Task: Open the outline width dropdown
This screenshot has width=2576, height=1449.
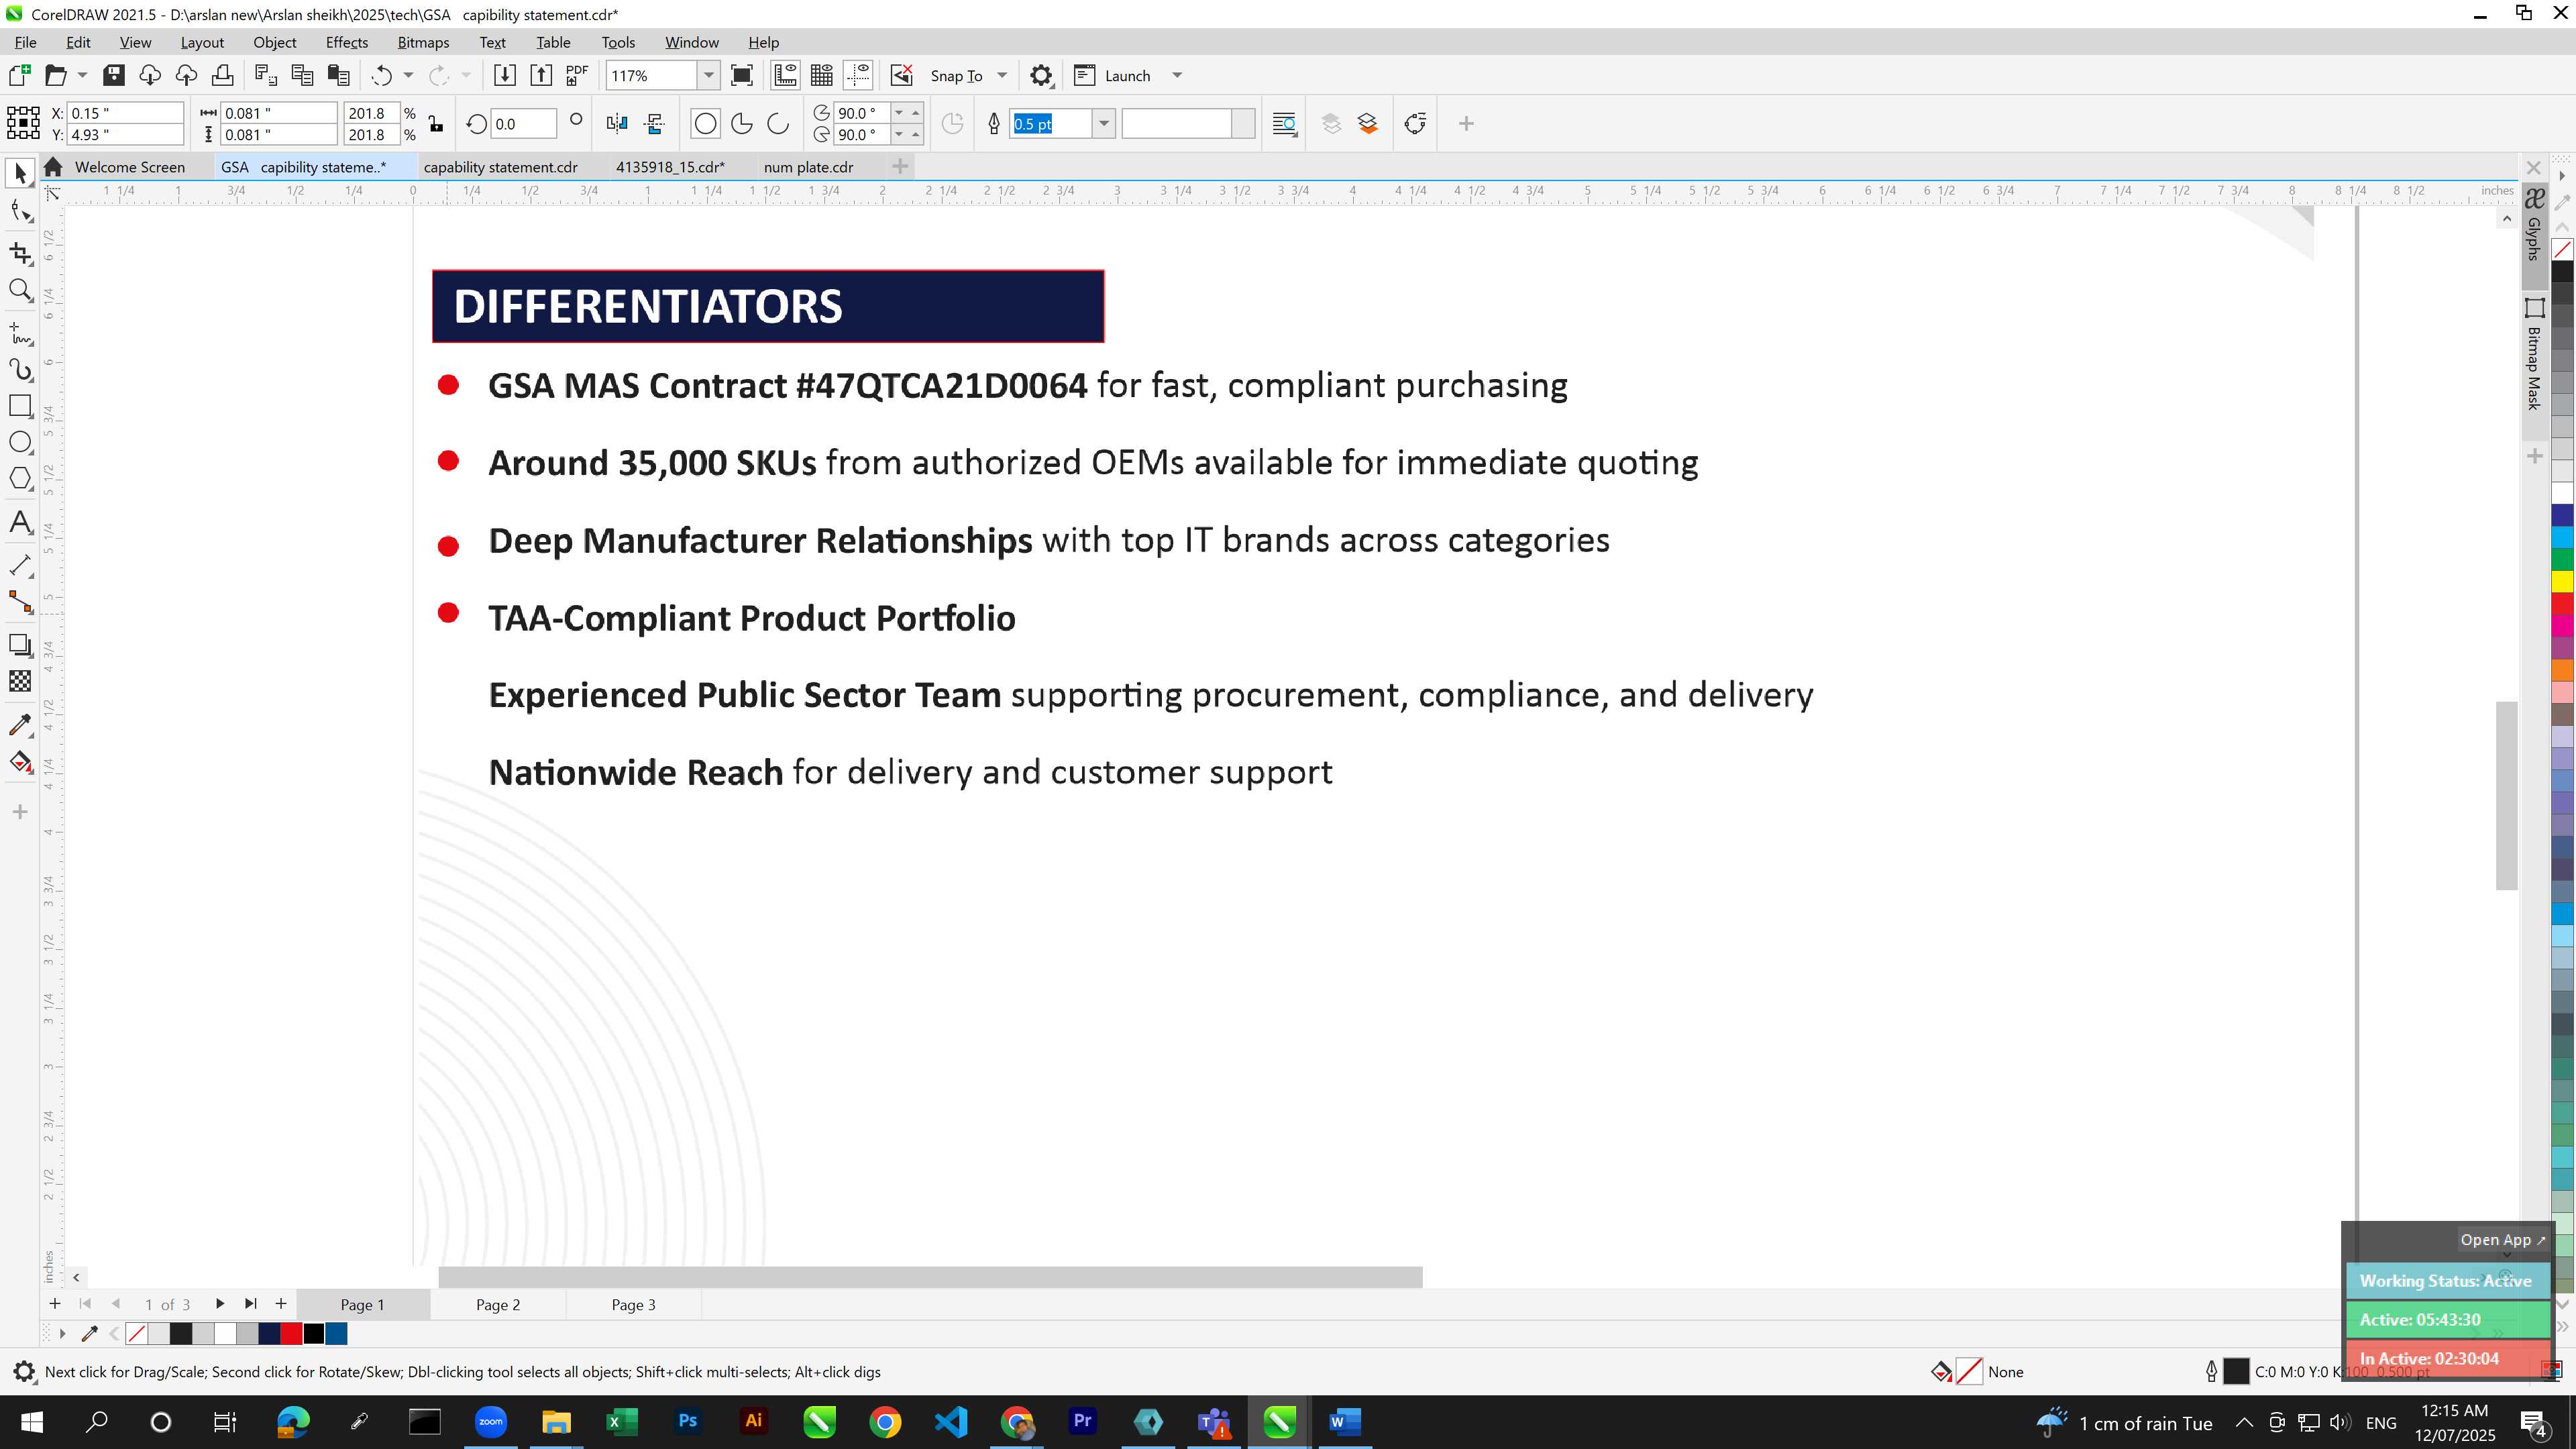Action: [1104, 124]
